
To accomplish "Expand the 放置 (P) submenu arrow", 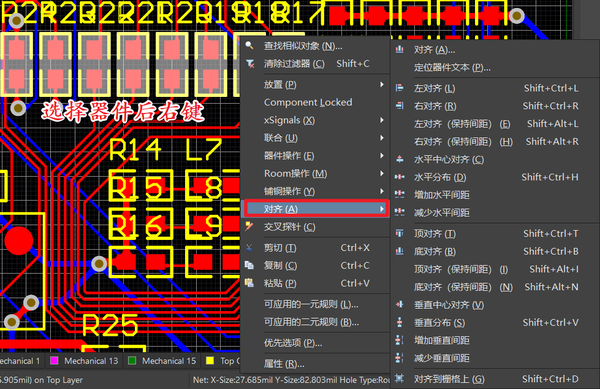I will pyautogui.click(x=382, y=85).
